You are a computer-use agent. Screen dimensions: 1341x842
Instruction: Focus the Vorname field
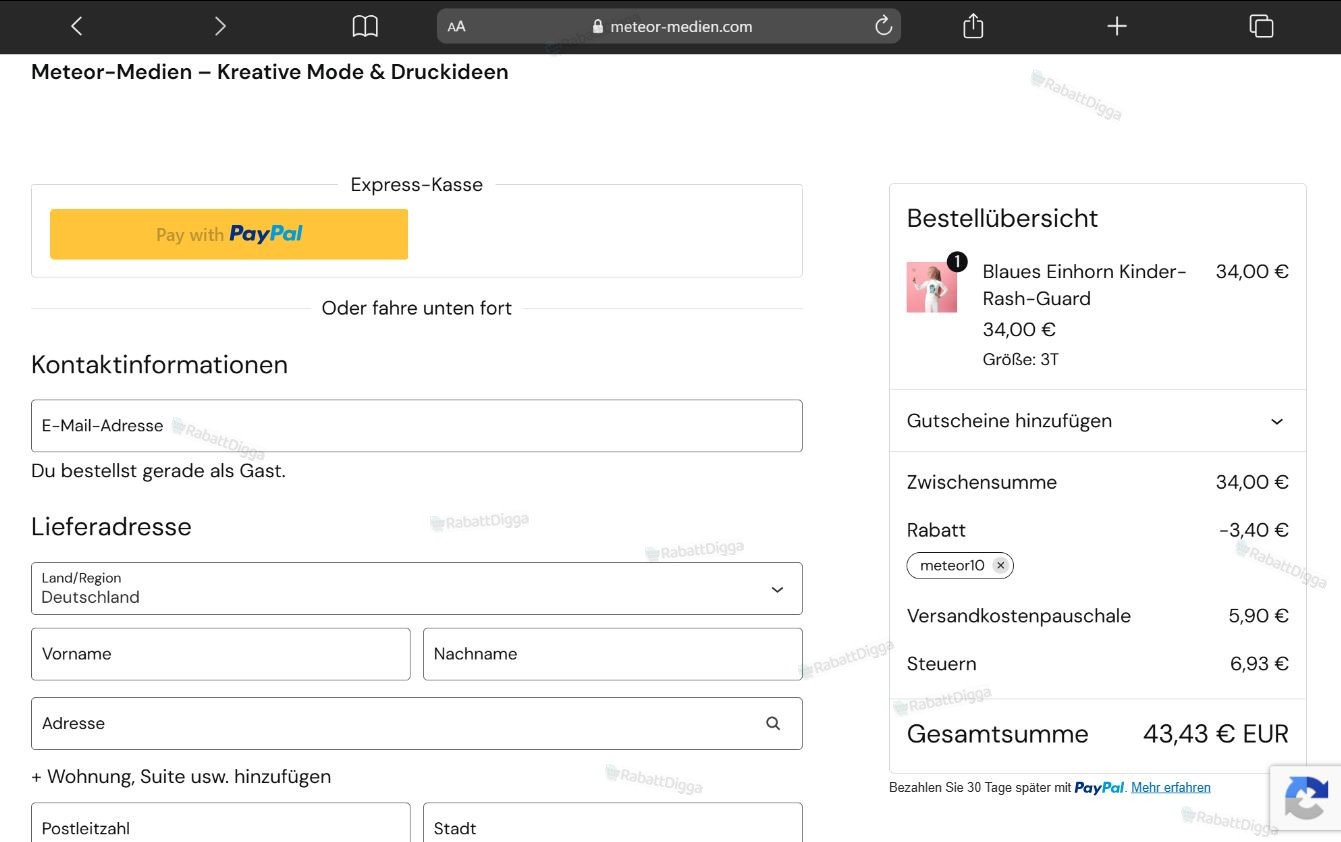coord(221,654)
